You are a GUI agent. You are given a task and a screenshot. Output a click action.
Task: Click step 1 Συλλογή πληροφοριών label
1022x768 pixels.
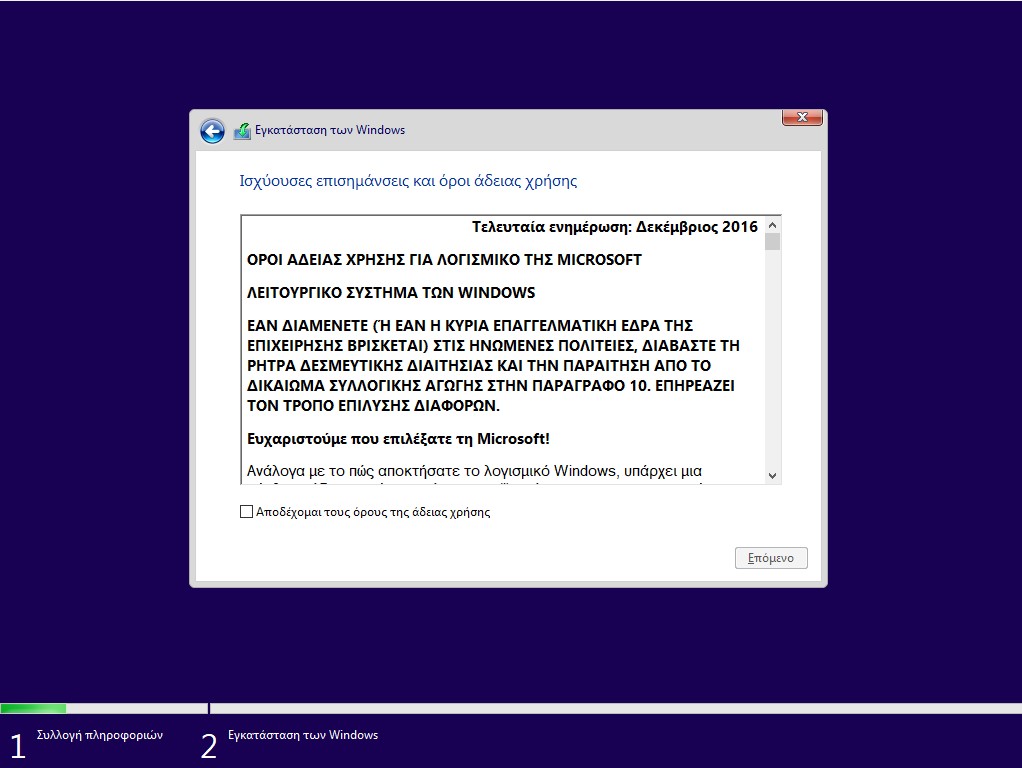100,735
